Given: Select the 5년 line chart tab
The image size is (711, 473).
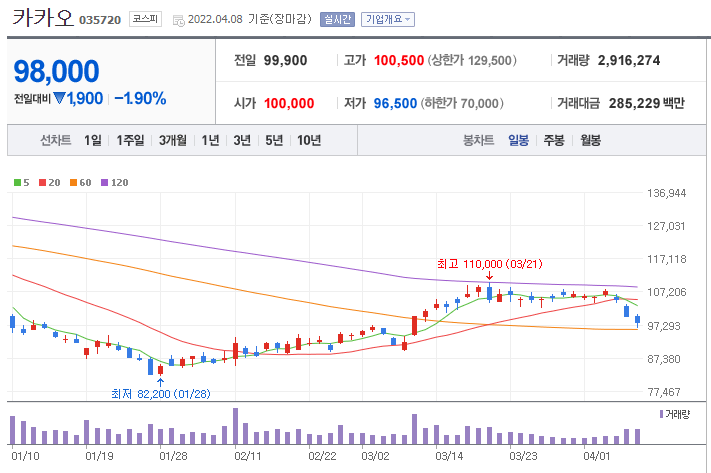Looking at the screenshot, I should click(x=274, y=141).
